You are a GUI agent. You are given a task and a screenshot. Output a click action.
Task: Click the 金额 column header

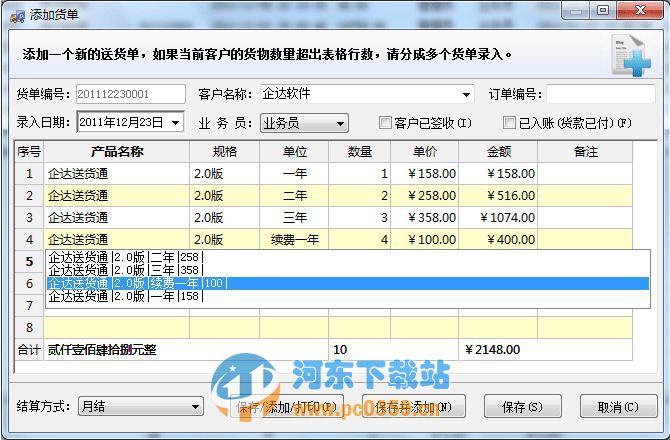click(x=498, y=152)
